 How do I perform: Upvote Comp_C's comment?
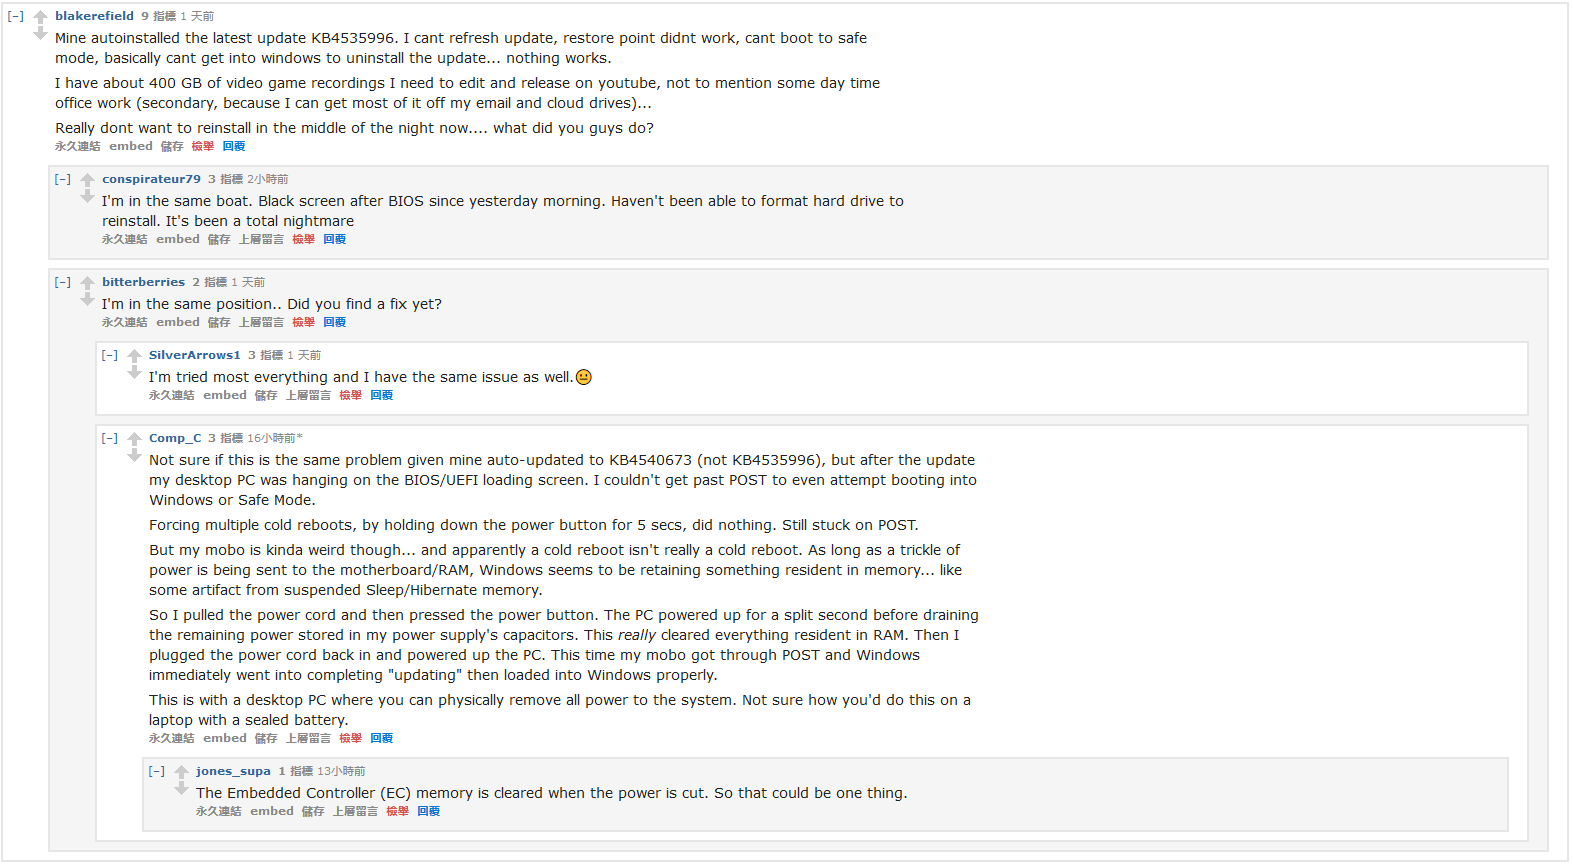coord(135,438)
